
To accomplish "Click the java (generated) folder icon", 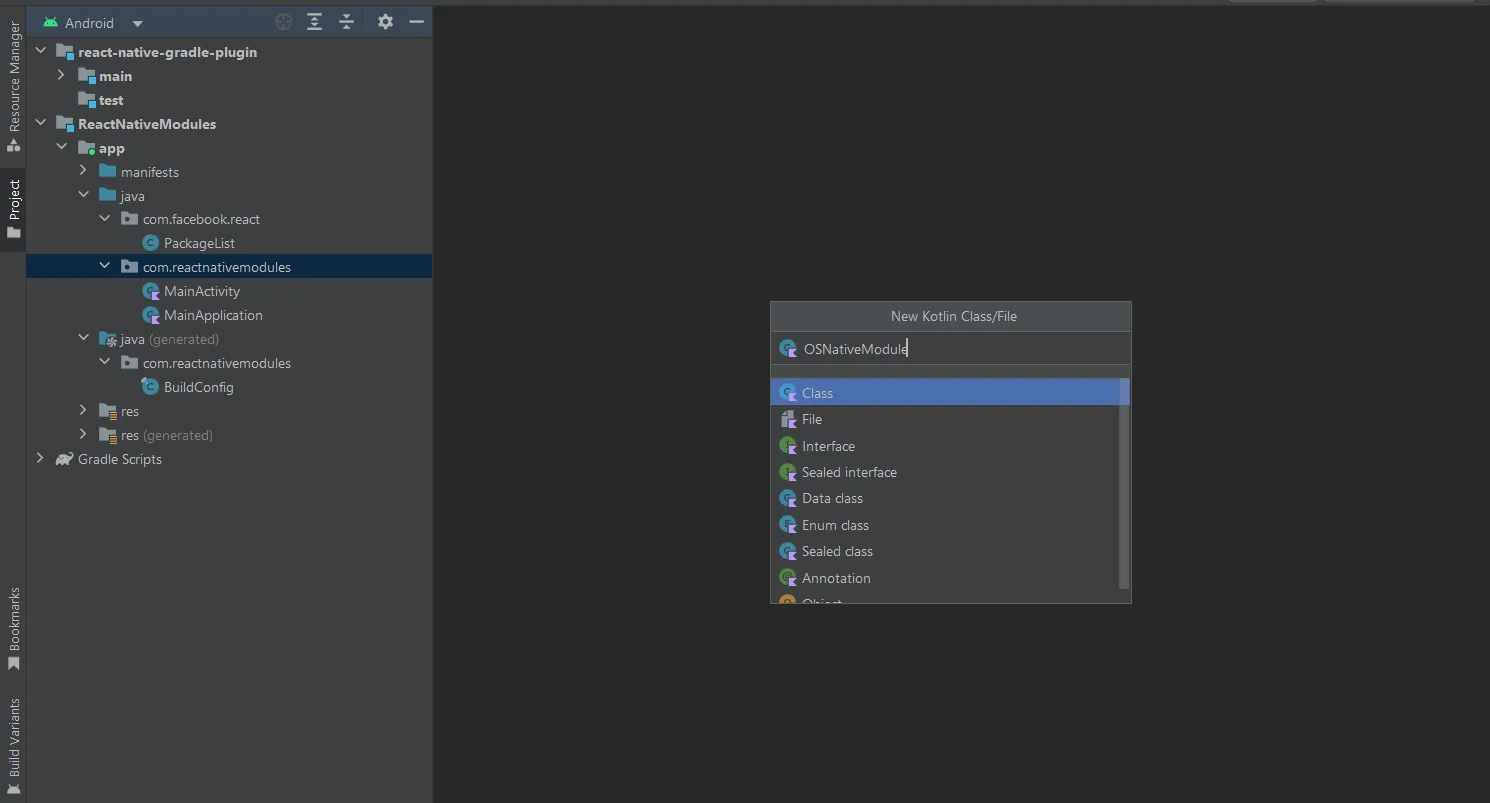I will [108, 339].
